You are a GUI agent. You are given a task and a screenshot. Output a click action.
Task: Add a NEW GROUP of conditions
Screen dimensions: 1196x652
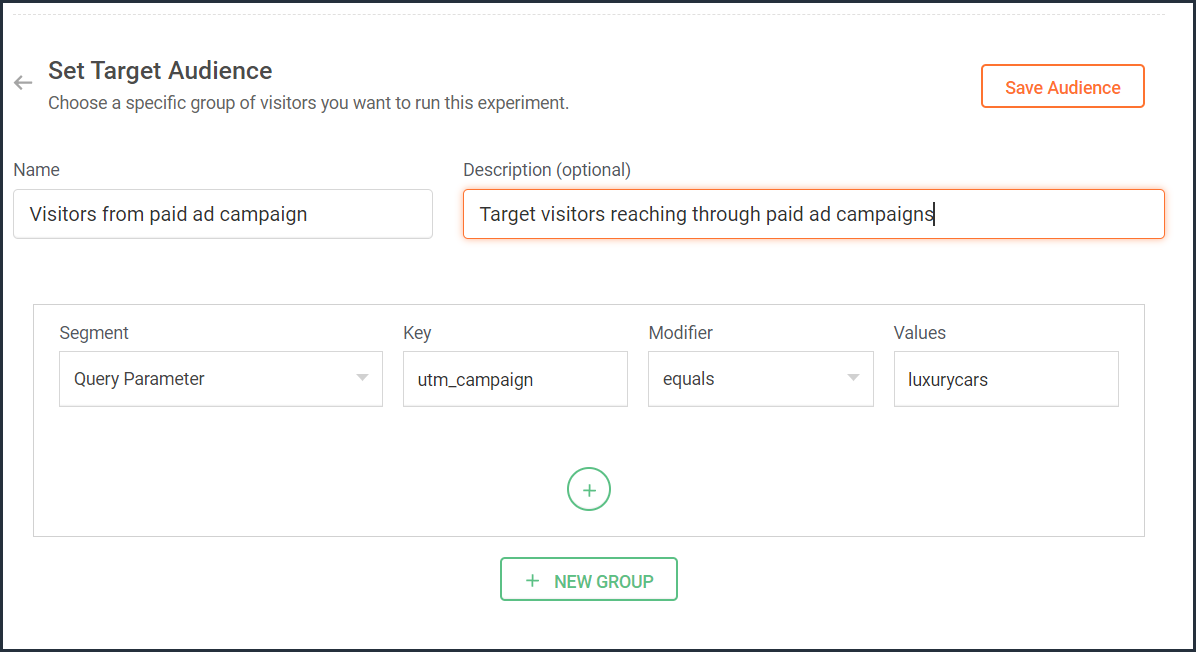click(x=589, y=580)
